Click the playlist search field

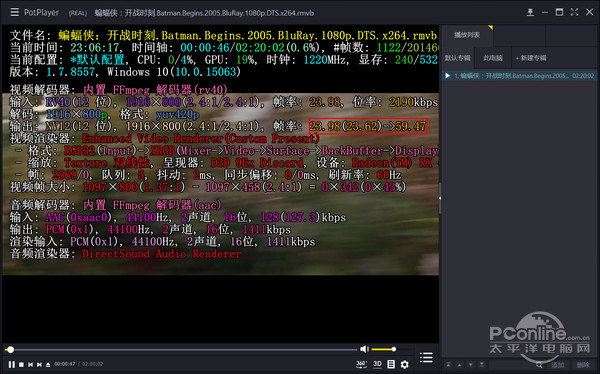coord(511,365)
